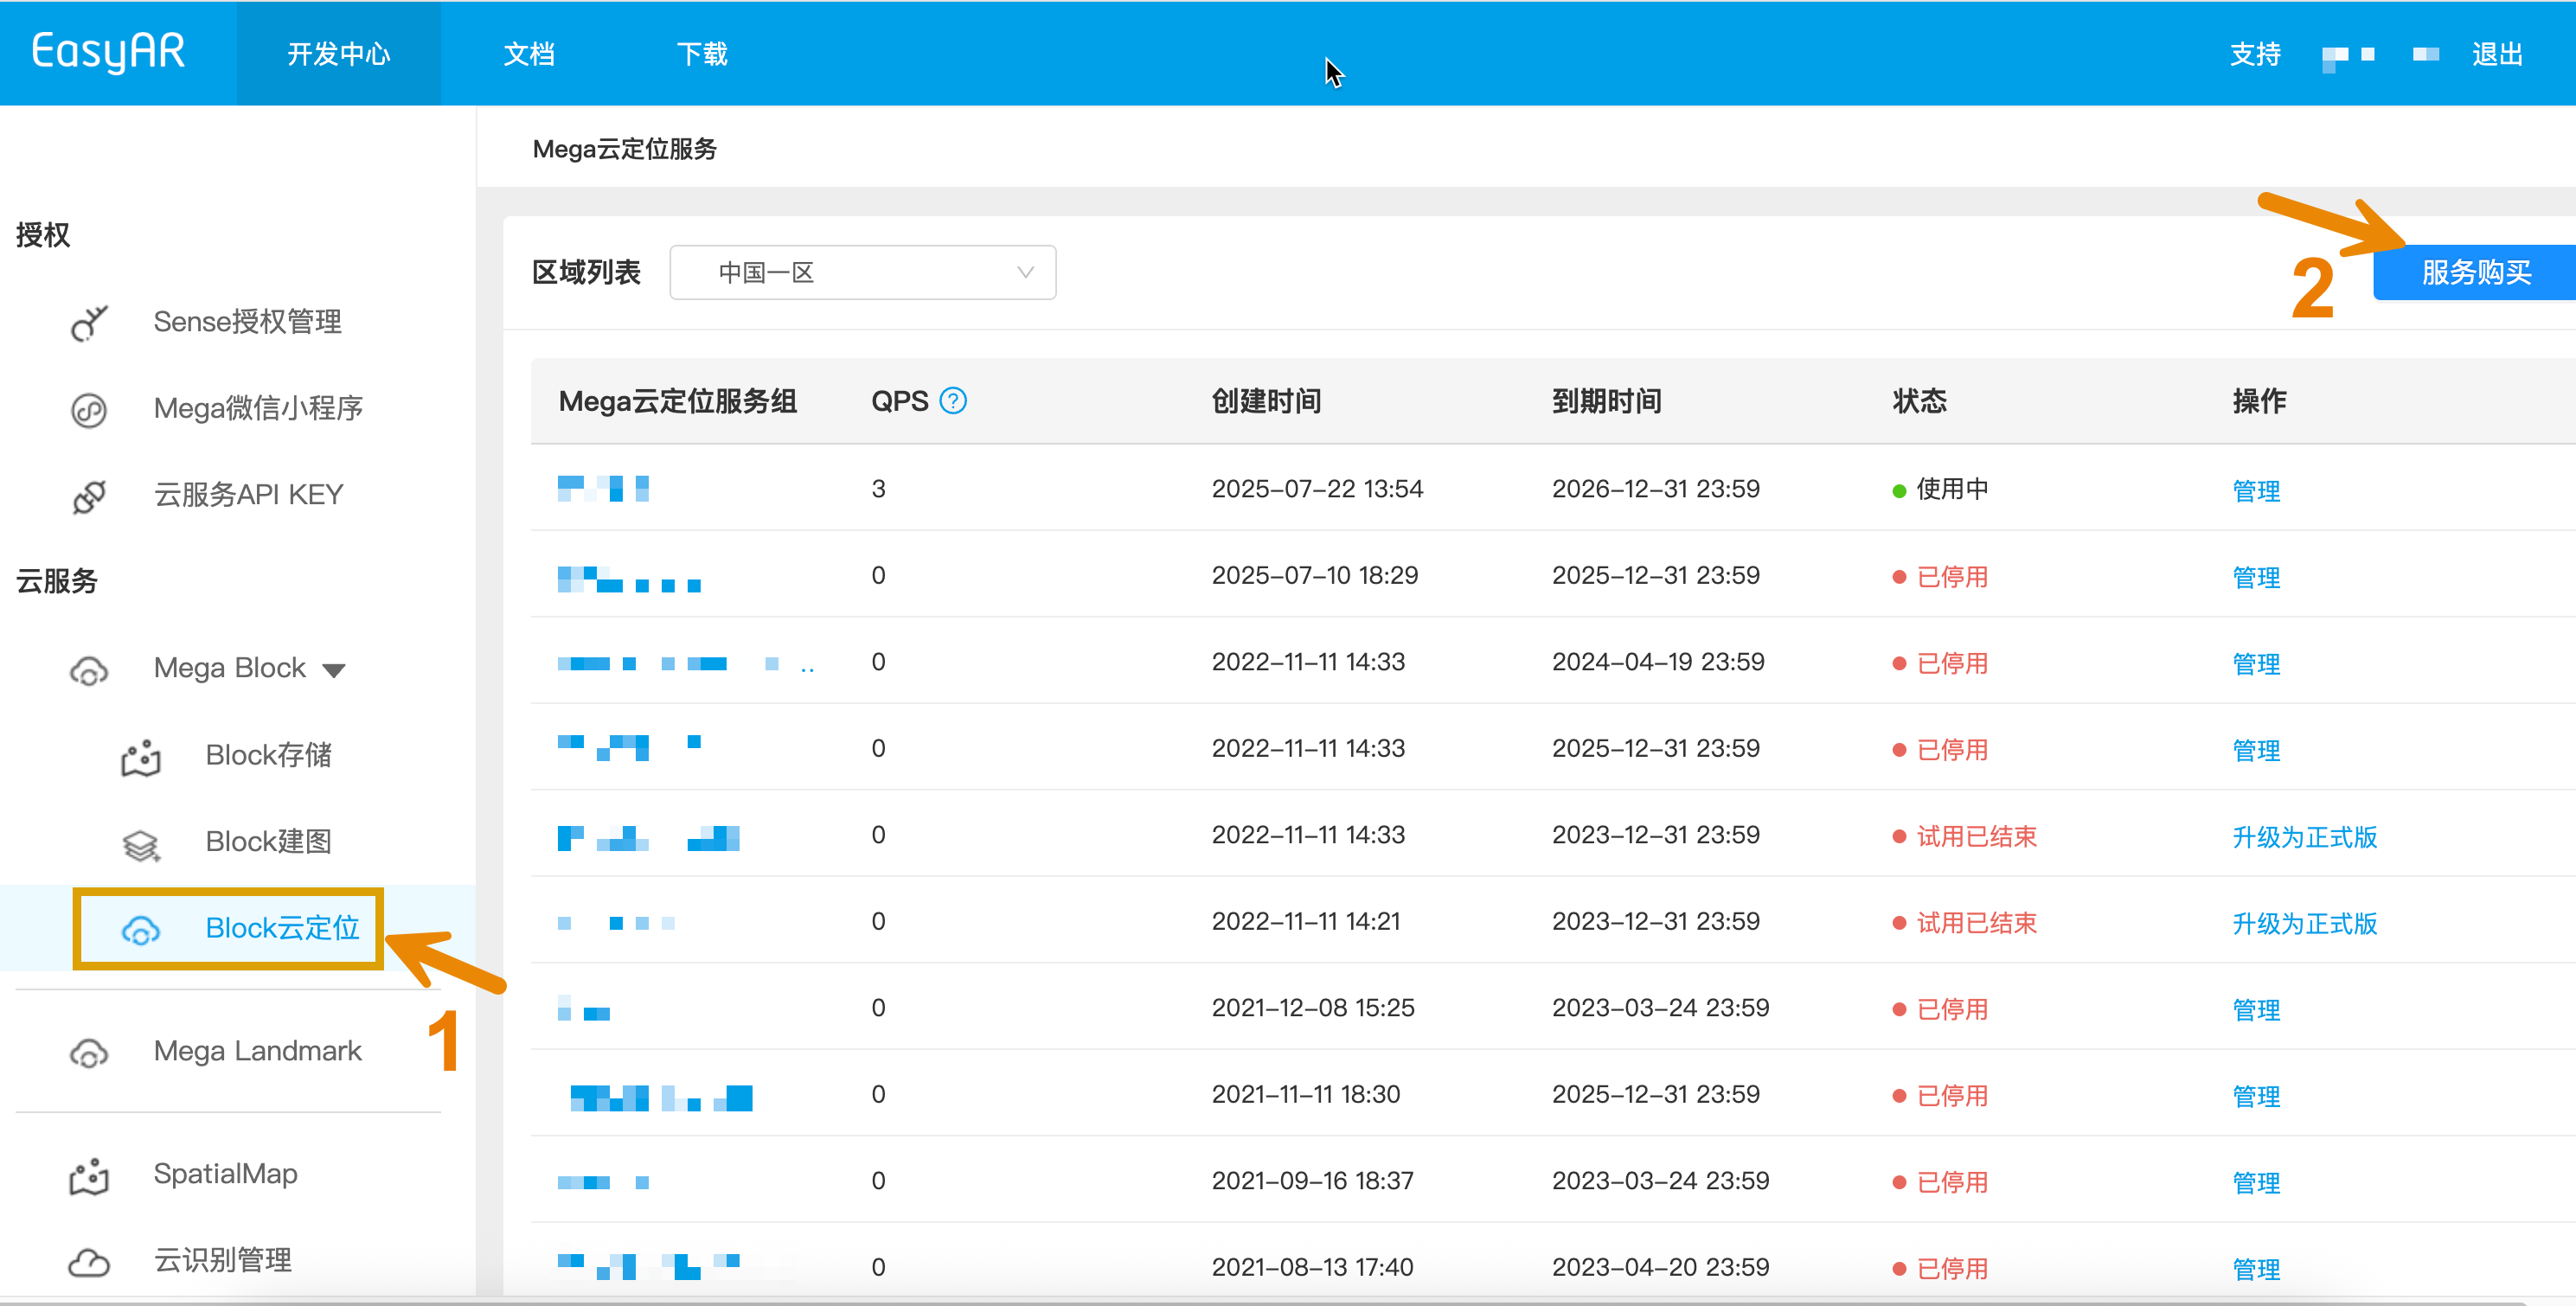The image size is (2576, 1306).
Task: Click the Sense授权管理 key icon
Action: coord(89,323)
